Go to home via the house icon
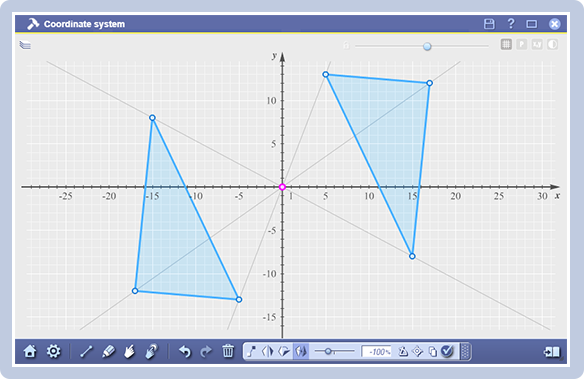 [x=30, y=351]
